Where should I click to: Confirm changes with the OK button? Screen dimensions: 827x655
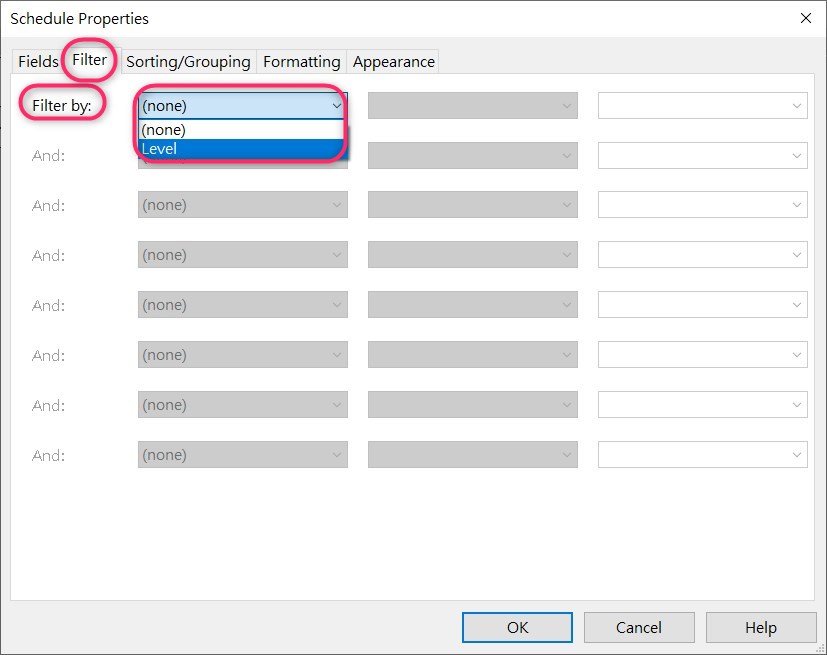(x=516, y=627)
